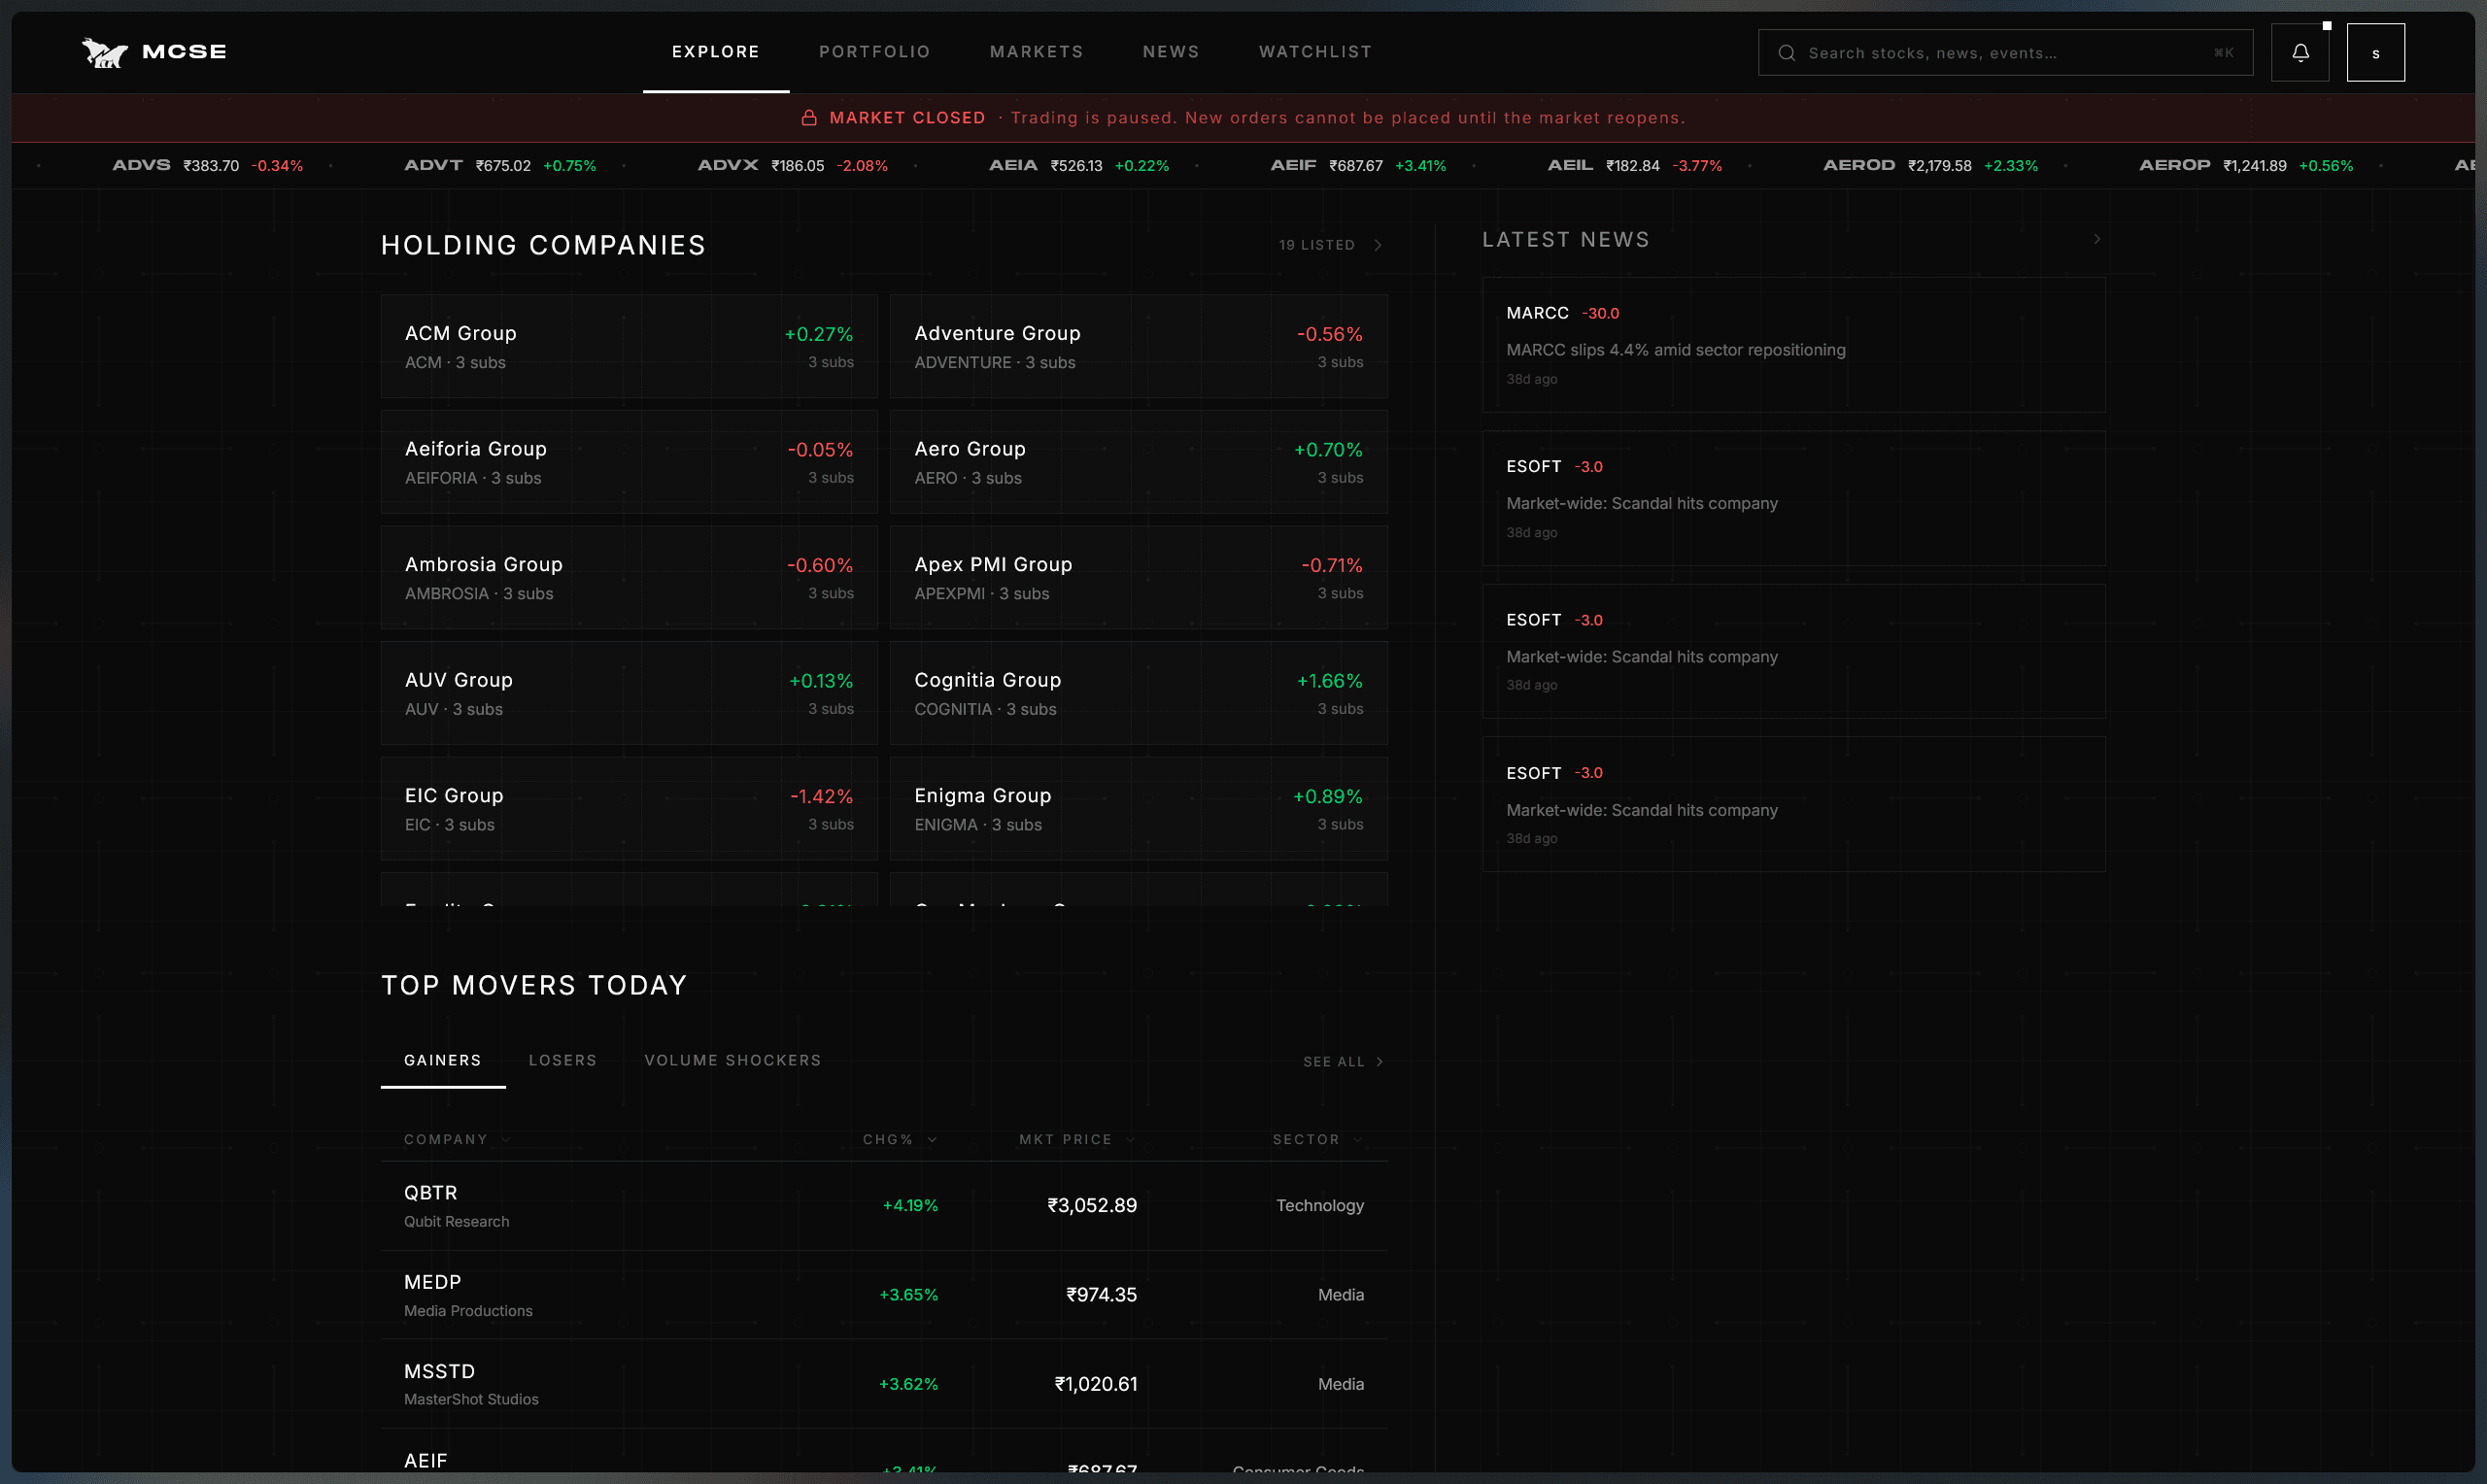This screenshot has width=2487, height=1484.
Task: Click the MEDP Media Productions row
Action: [884, 1295]
